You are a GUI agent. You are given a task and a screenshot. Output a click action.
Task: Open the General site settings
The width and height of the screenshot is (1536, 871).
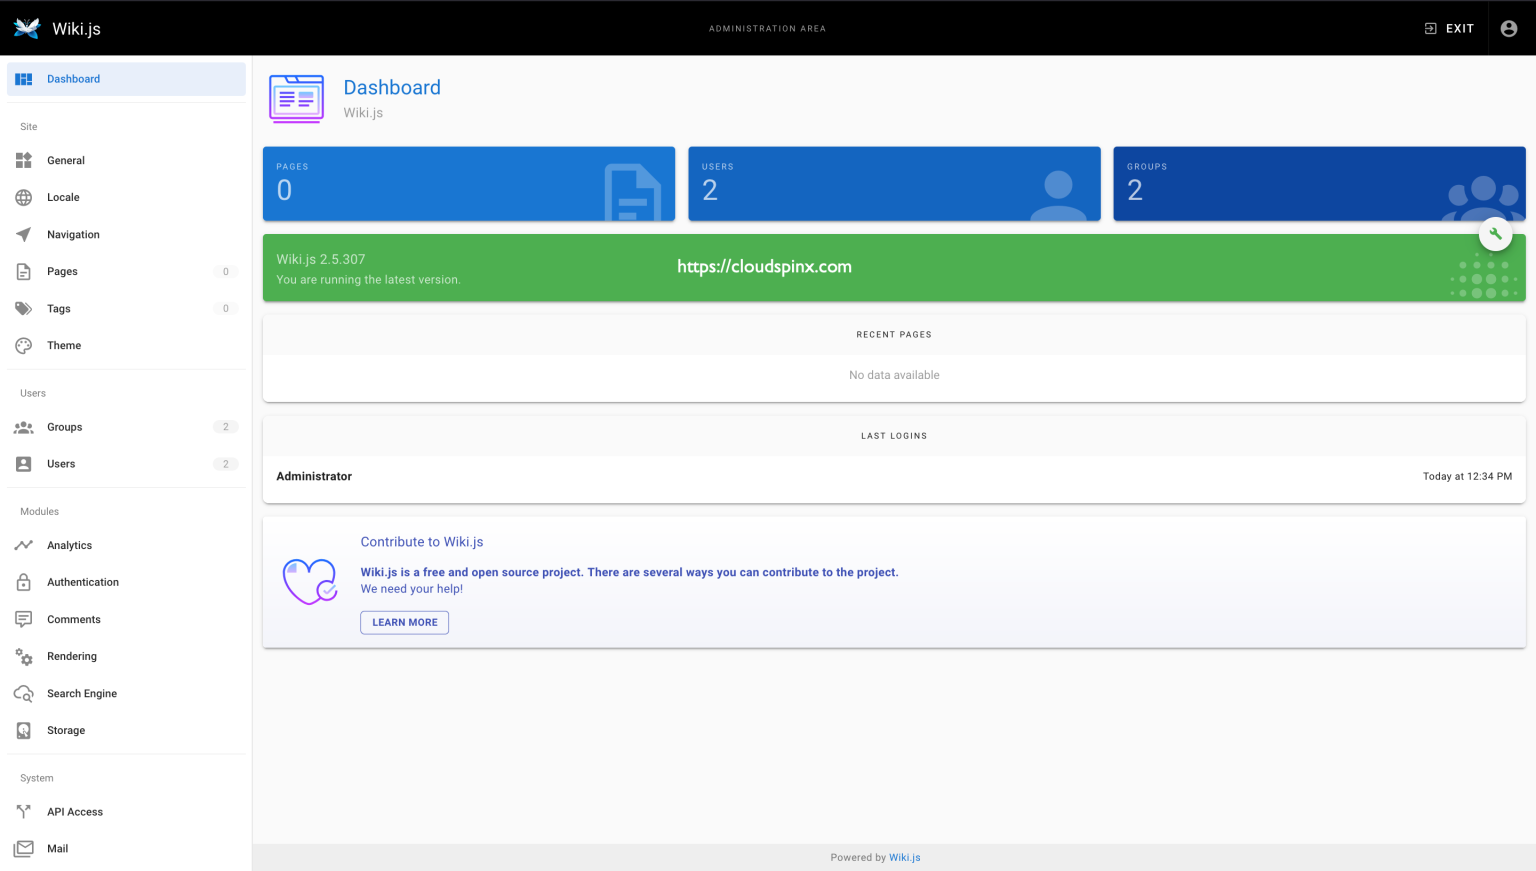pos(66,161)
